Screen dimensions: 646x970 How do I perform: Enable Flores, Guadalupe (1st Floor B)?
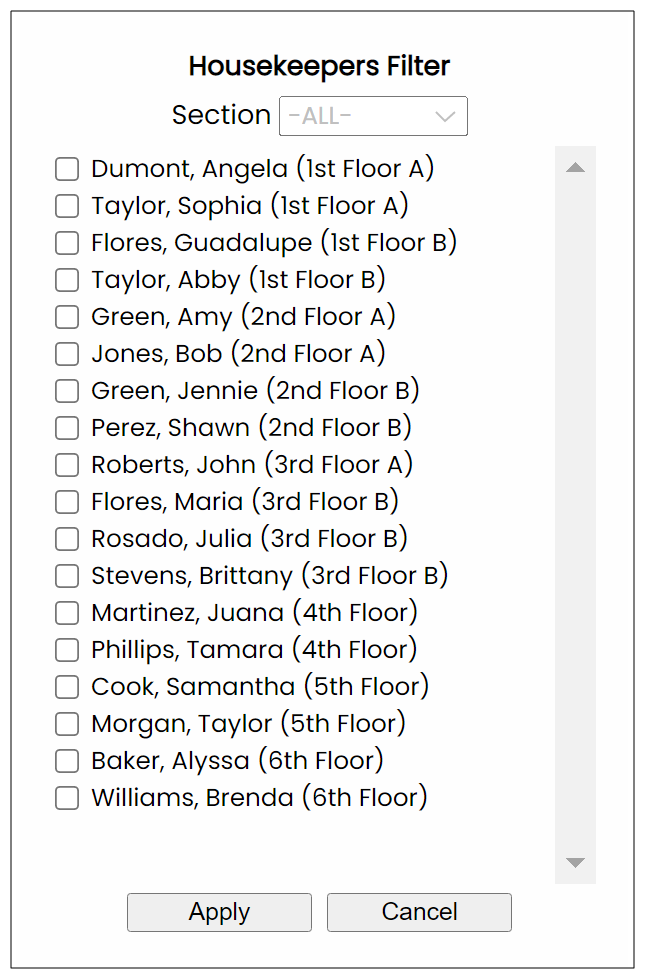pos(67,243)
